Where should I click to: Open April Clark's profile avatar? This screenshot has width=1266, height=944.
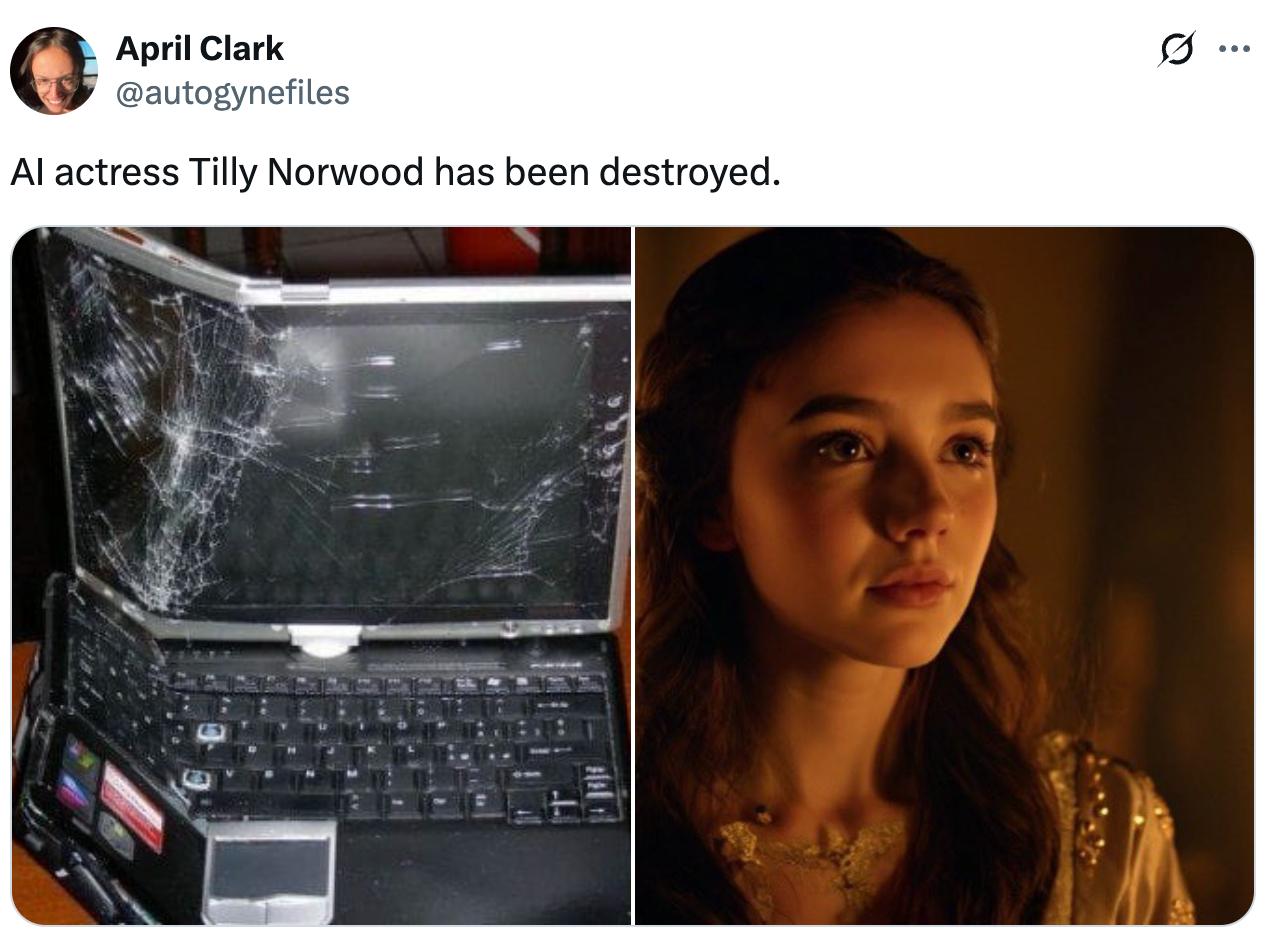(x=54, y=71)
